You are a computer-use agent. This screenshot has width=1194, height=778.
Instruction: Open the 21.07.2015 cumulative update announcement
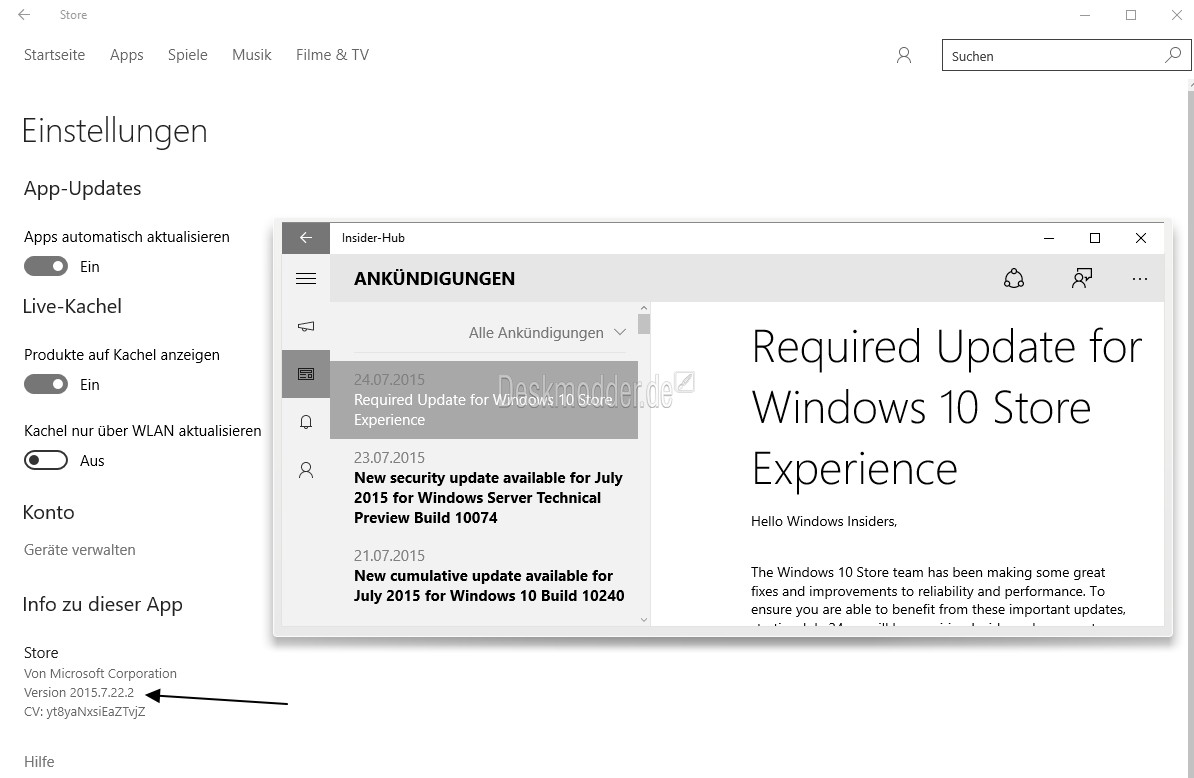[x=489, y=576]
